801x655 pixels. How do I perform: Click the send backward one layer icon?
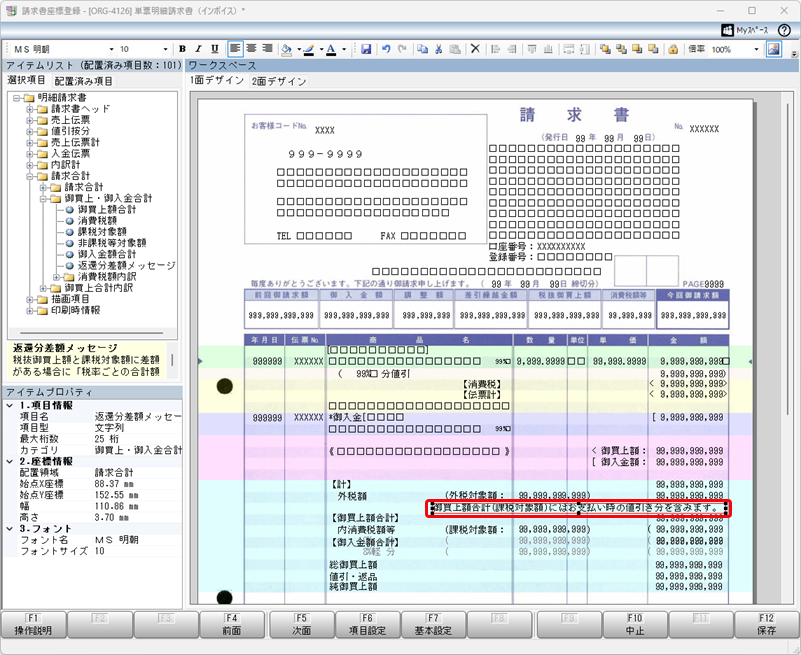pyautogui.click(x=653, y=49)
